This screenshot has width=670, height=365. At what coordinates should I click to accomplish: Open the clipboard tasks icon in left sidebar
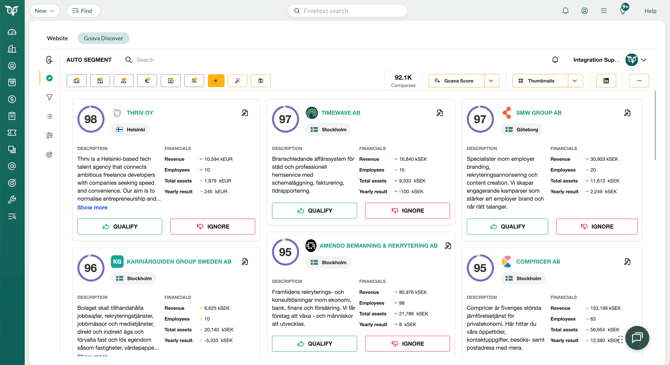click(x=12, y=116)
